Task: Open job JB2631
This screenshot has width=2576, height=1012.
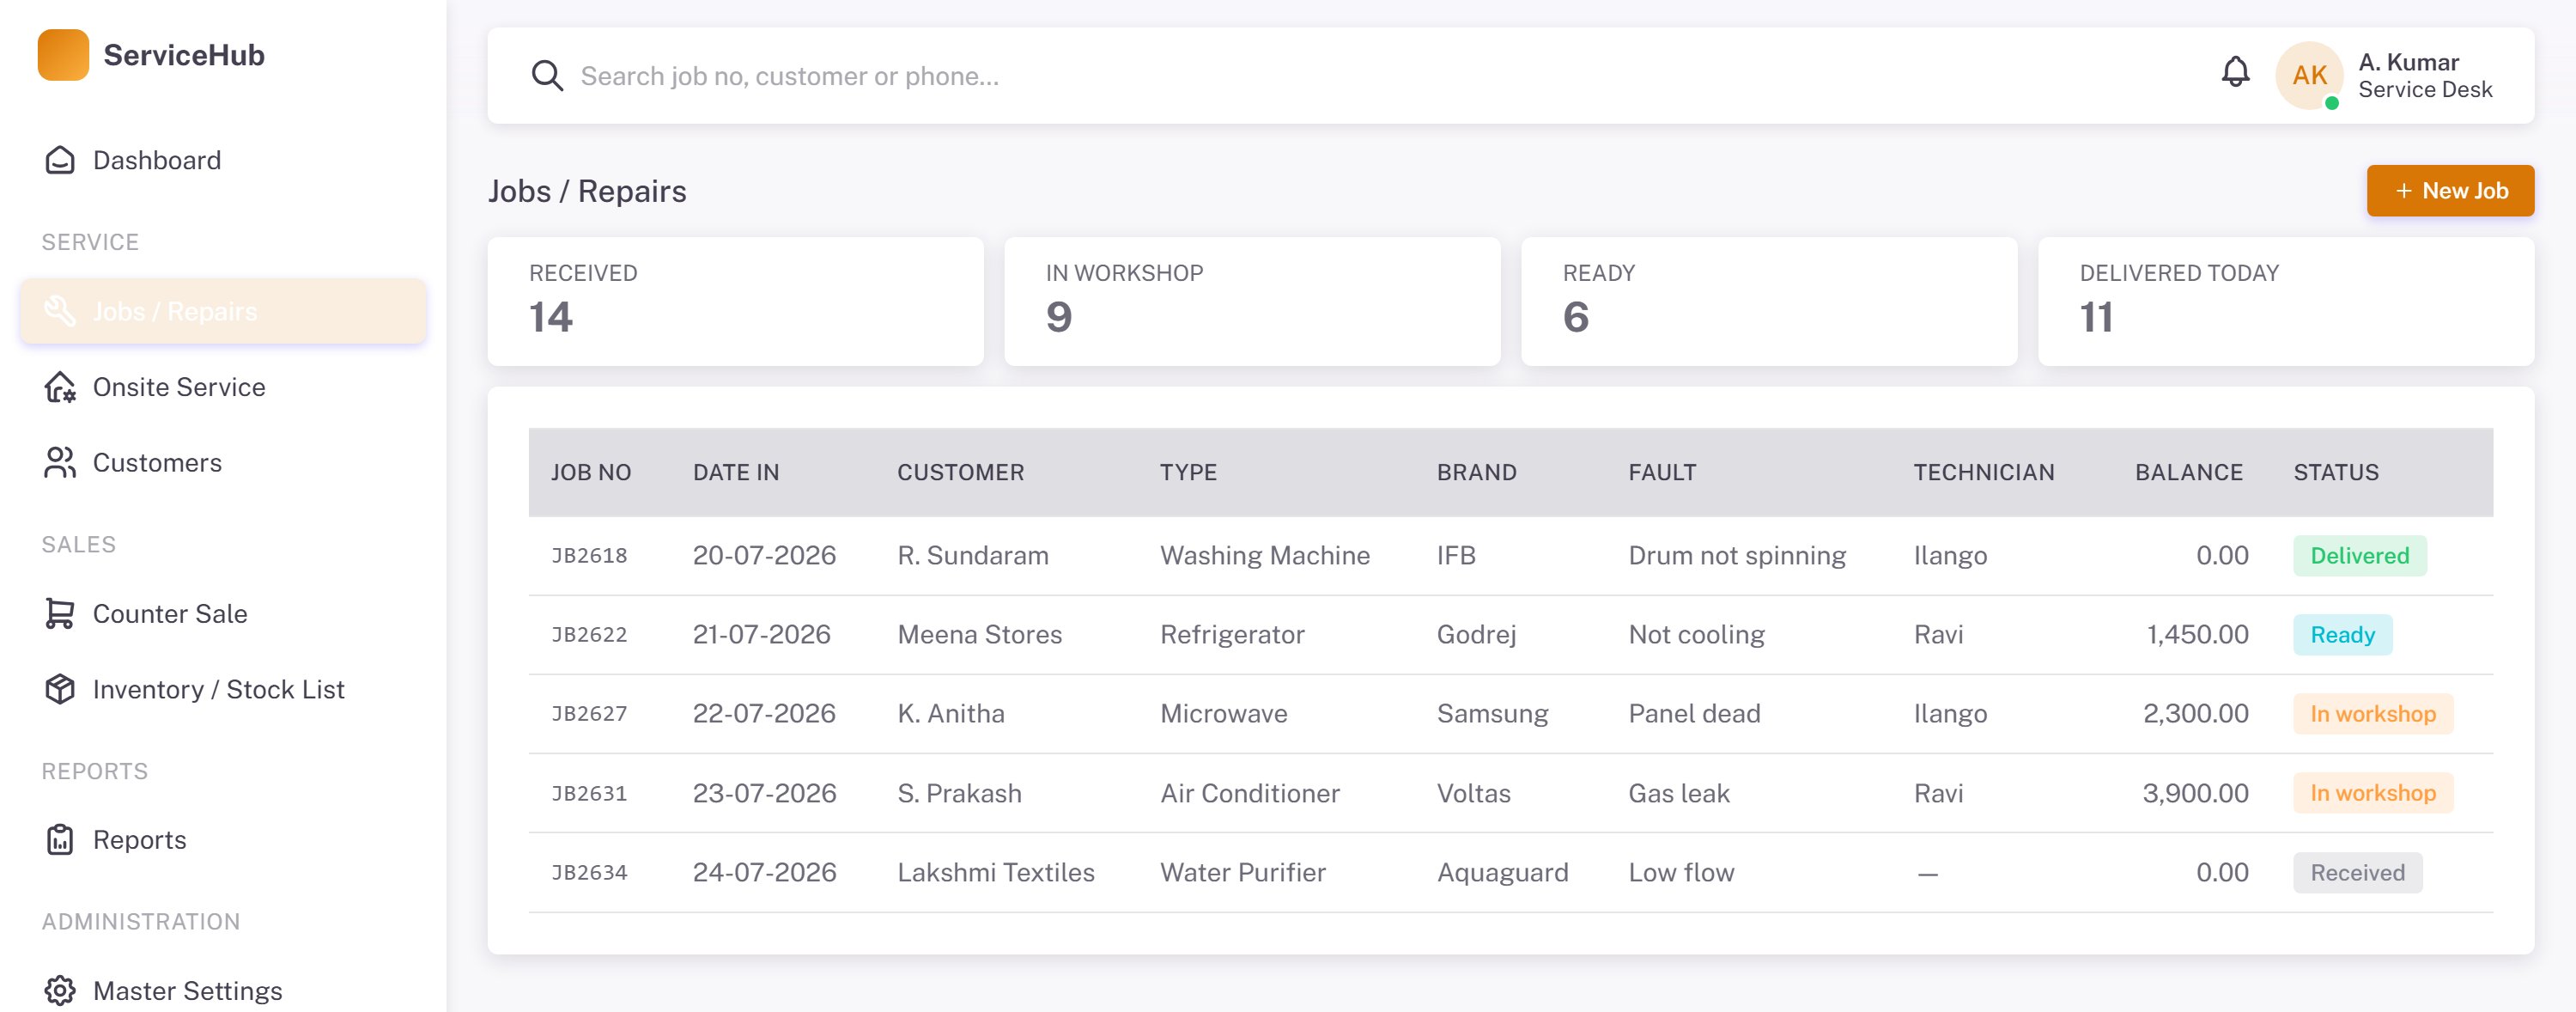Action: (589, 794)
